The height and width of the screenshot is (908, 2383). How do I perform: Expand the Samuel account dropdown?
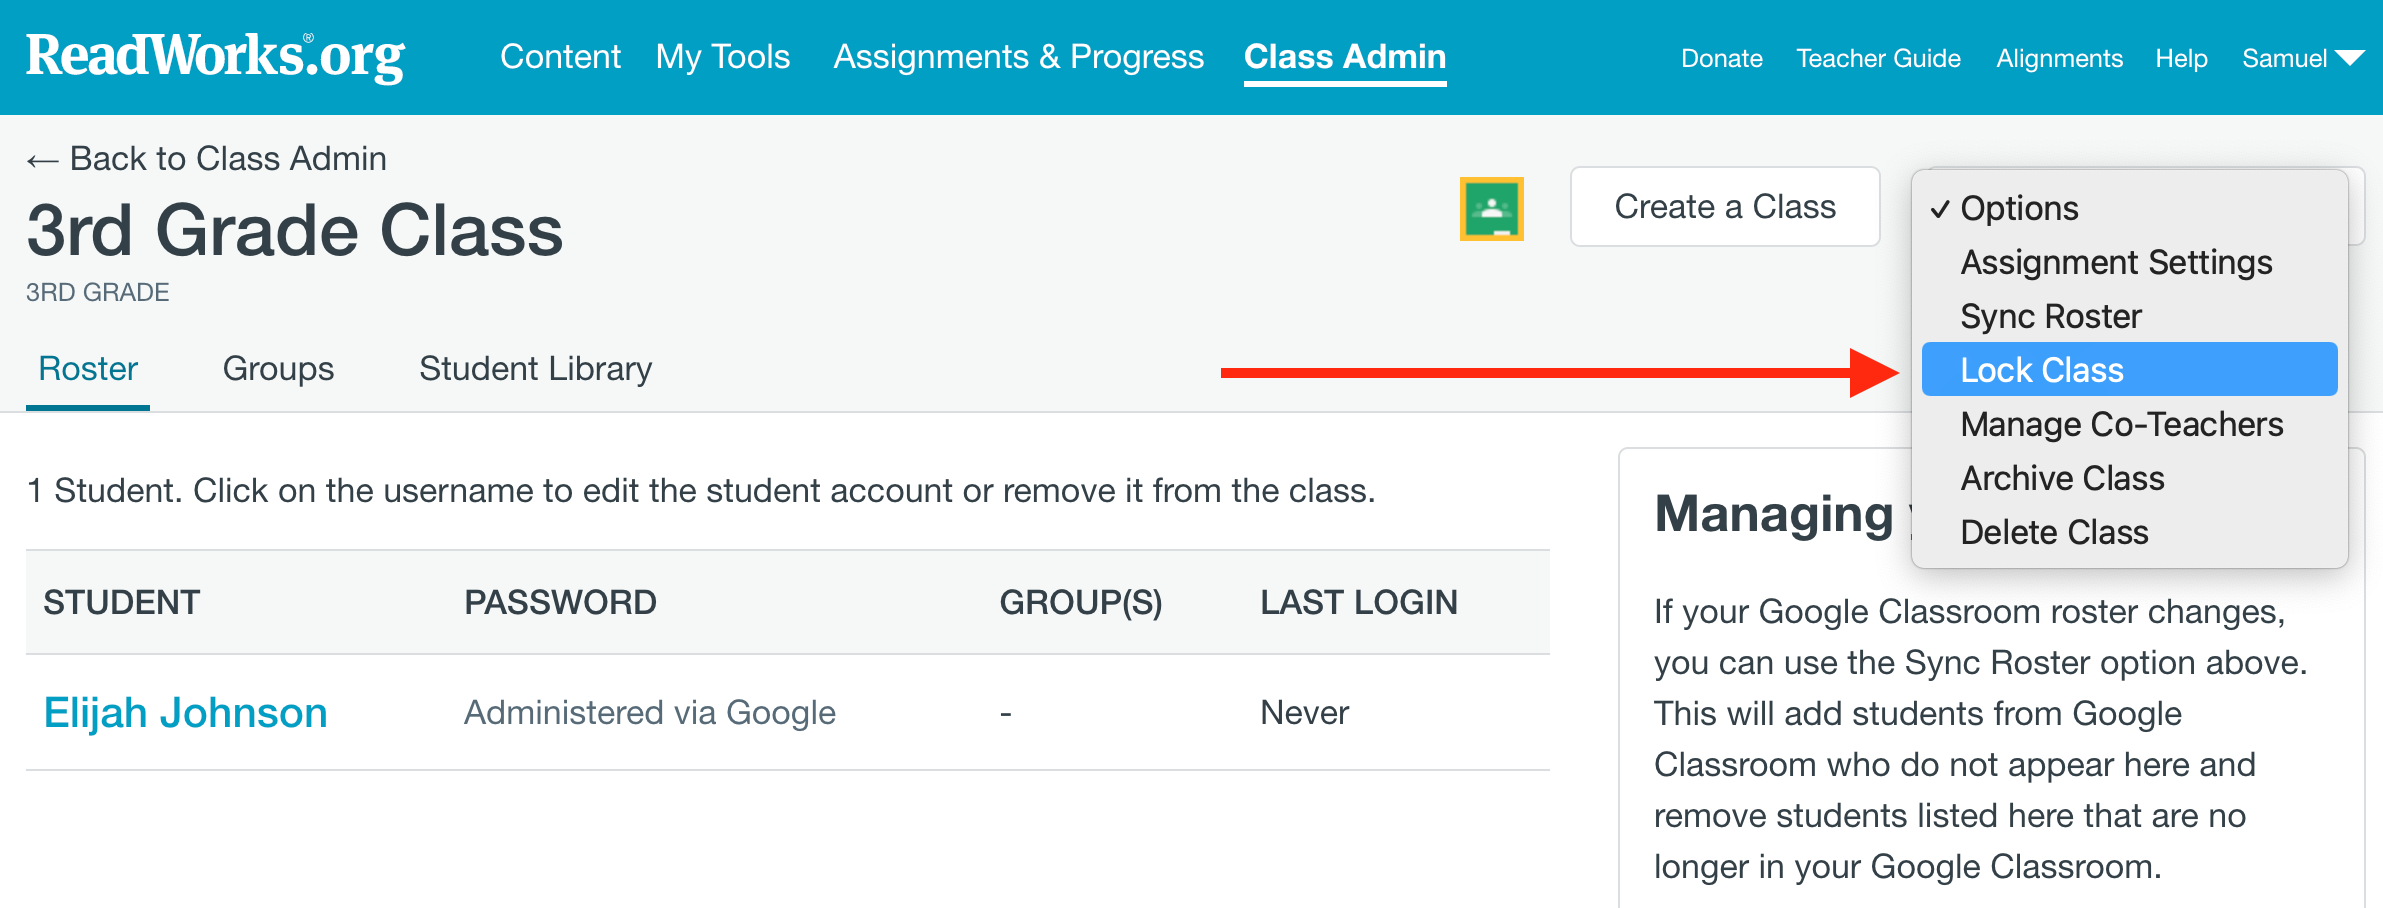[2302, 58]
